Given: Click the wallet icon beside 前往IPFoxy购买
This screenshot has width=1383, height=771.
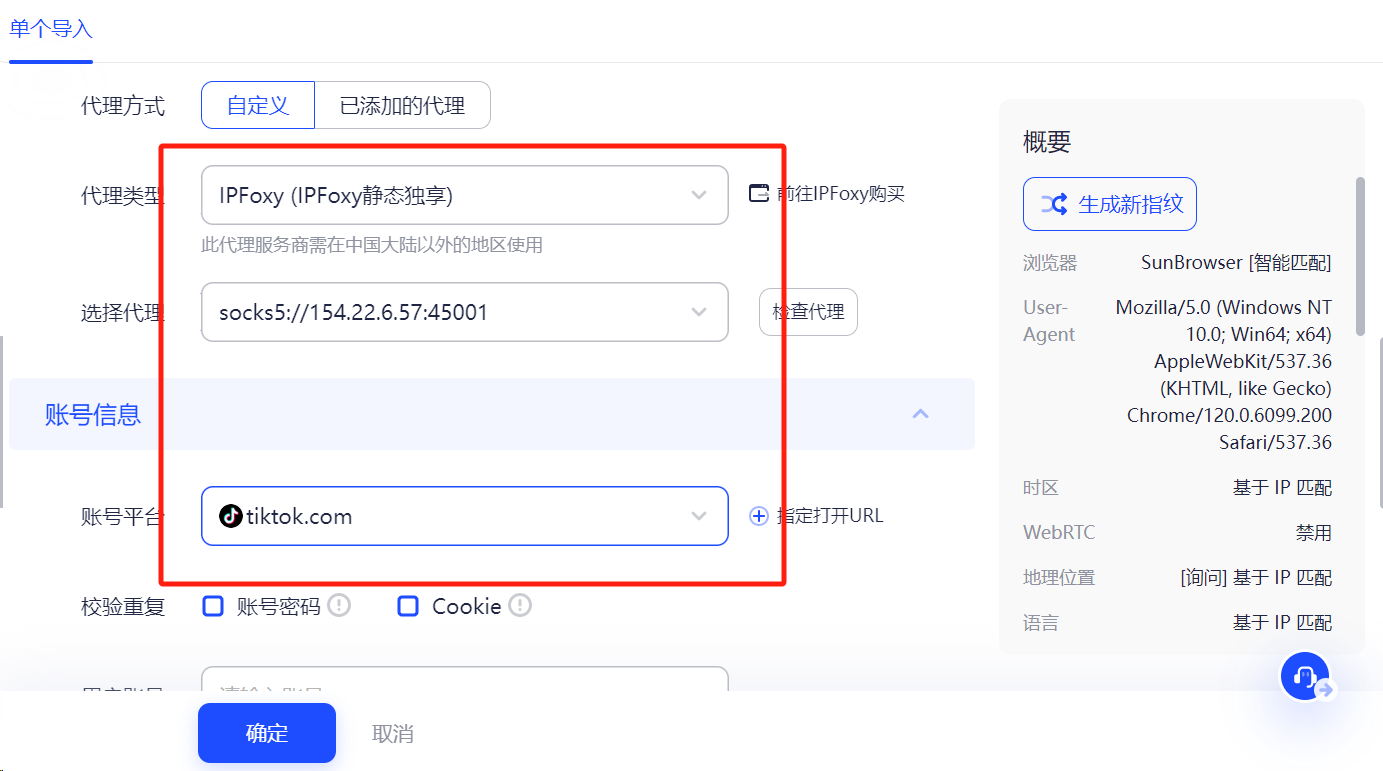Looking at the screenshot, I should click(x=759, y=193).
